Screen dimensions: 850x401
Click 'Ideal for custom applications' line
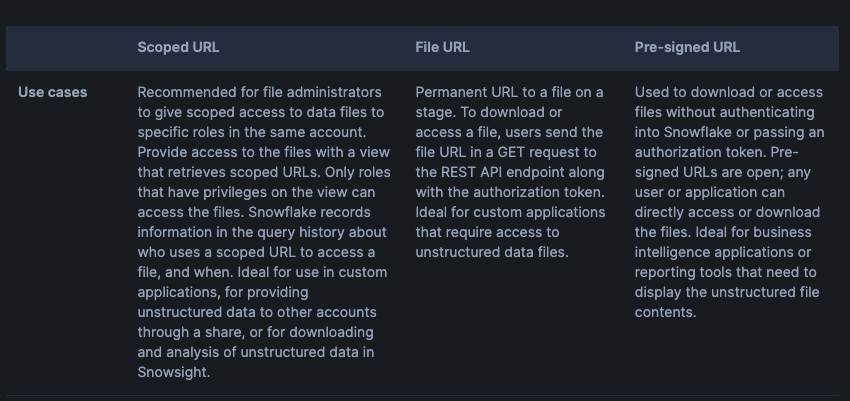click(x=510, y=212)
